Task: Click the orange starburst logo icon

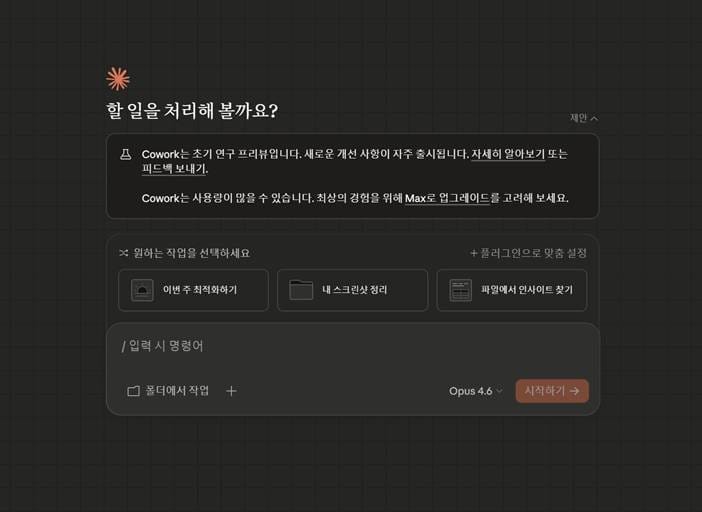Action: (x=118, y=79)
